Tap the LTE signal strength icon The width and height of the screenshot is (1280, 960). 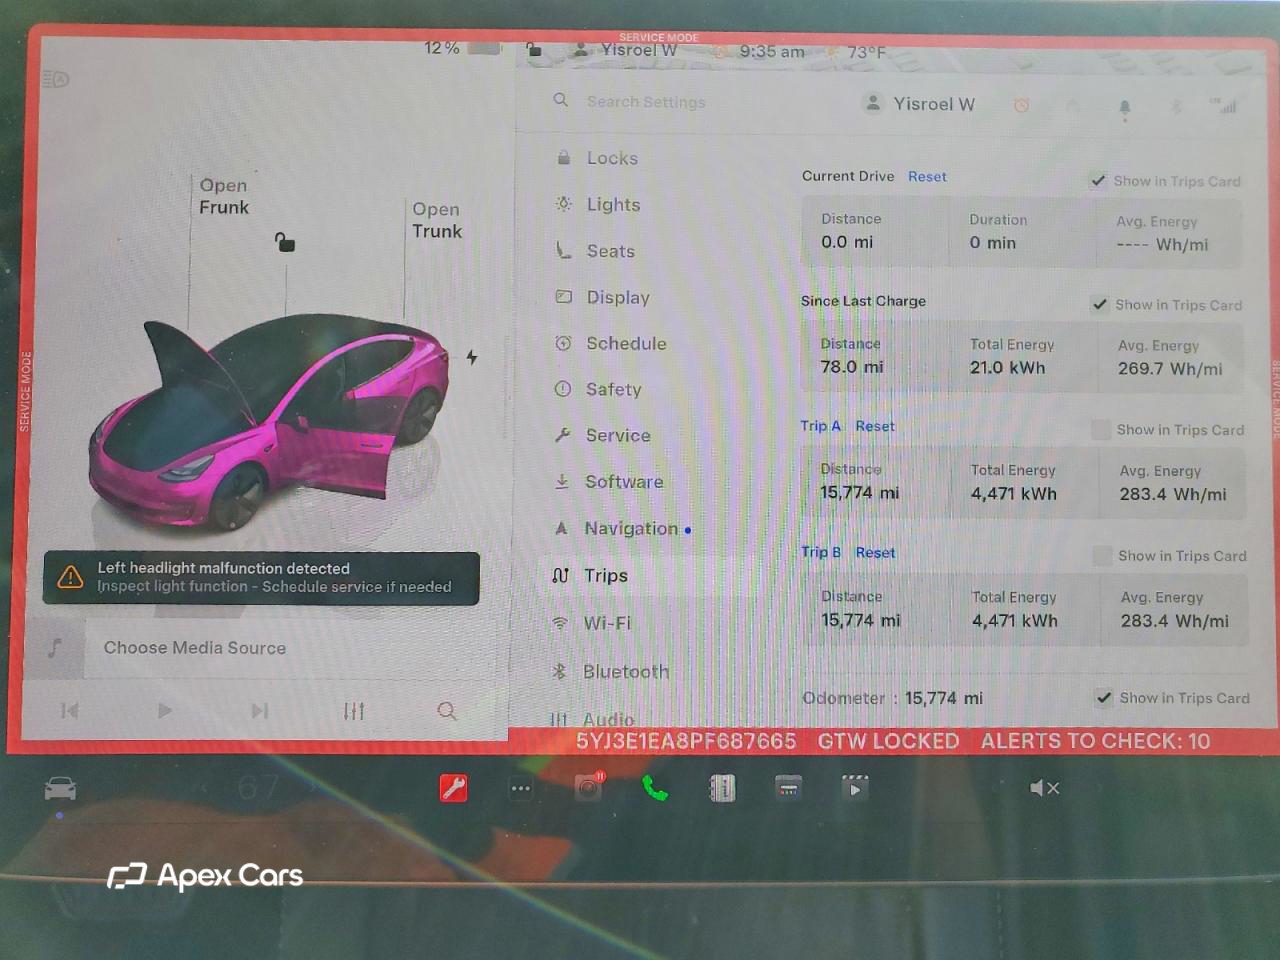[x=1223, y=105]
